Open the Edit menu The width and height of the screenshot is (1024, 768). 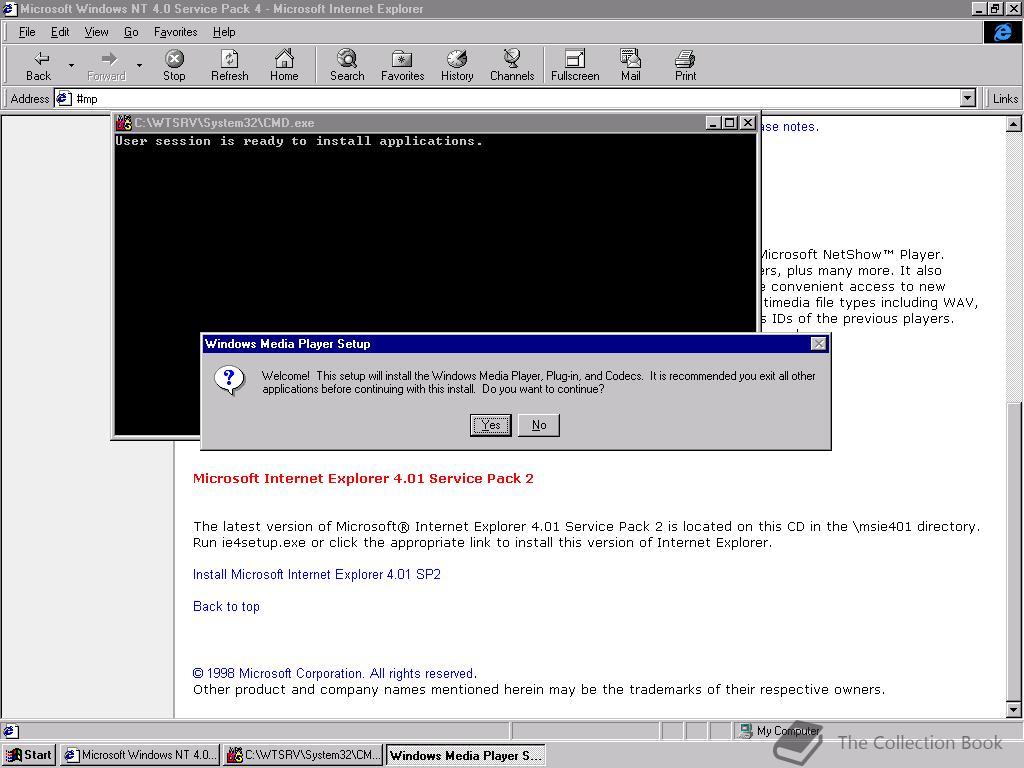(x=60, y=32)
